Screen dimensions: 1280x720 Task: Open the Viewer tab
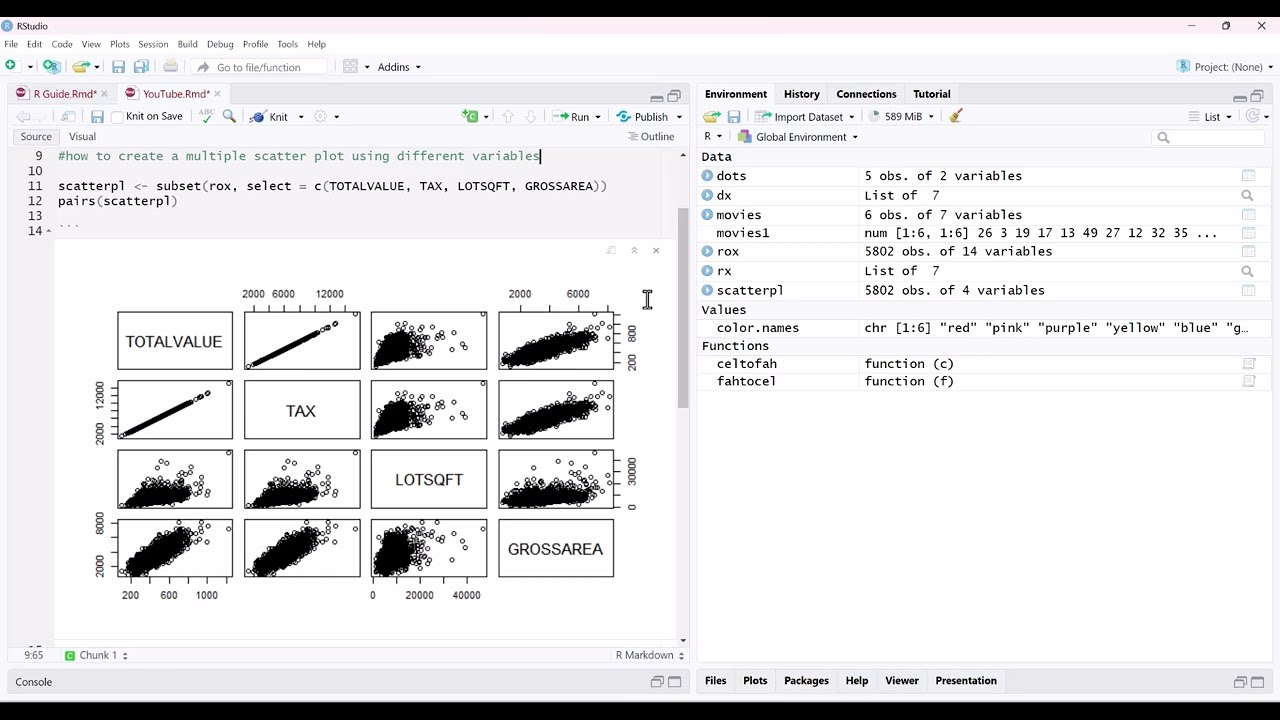tap(901, 681)
